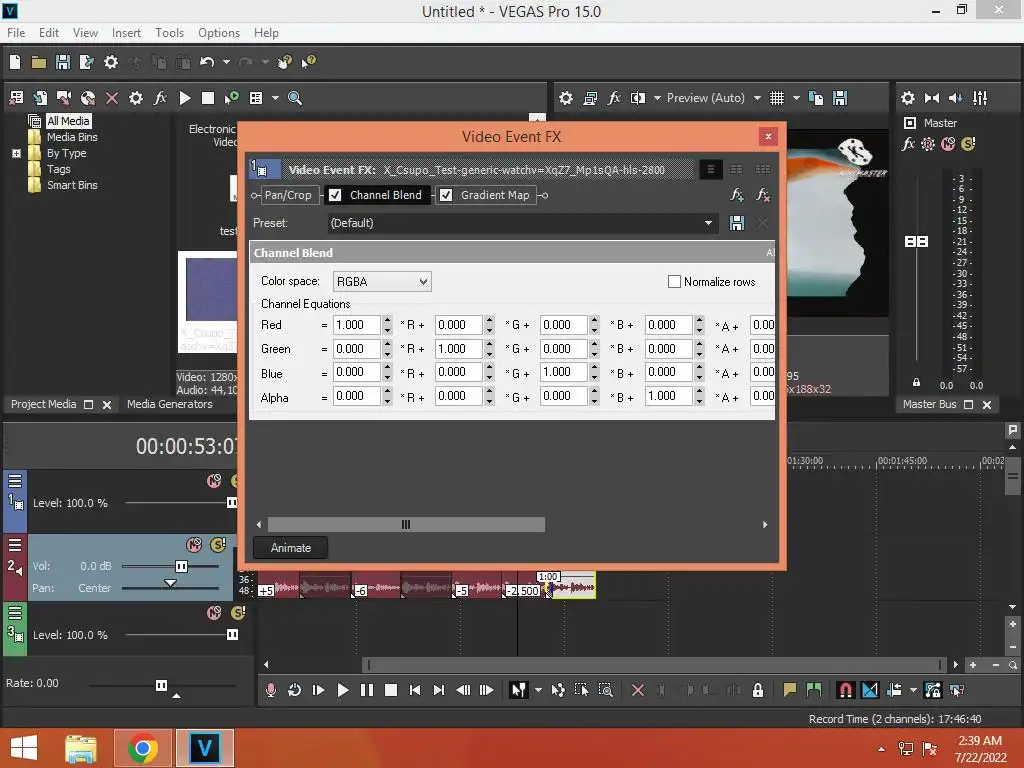
Task: Toggle Split Screen View icon in preview
Action: [637, 98]
